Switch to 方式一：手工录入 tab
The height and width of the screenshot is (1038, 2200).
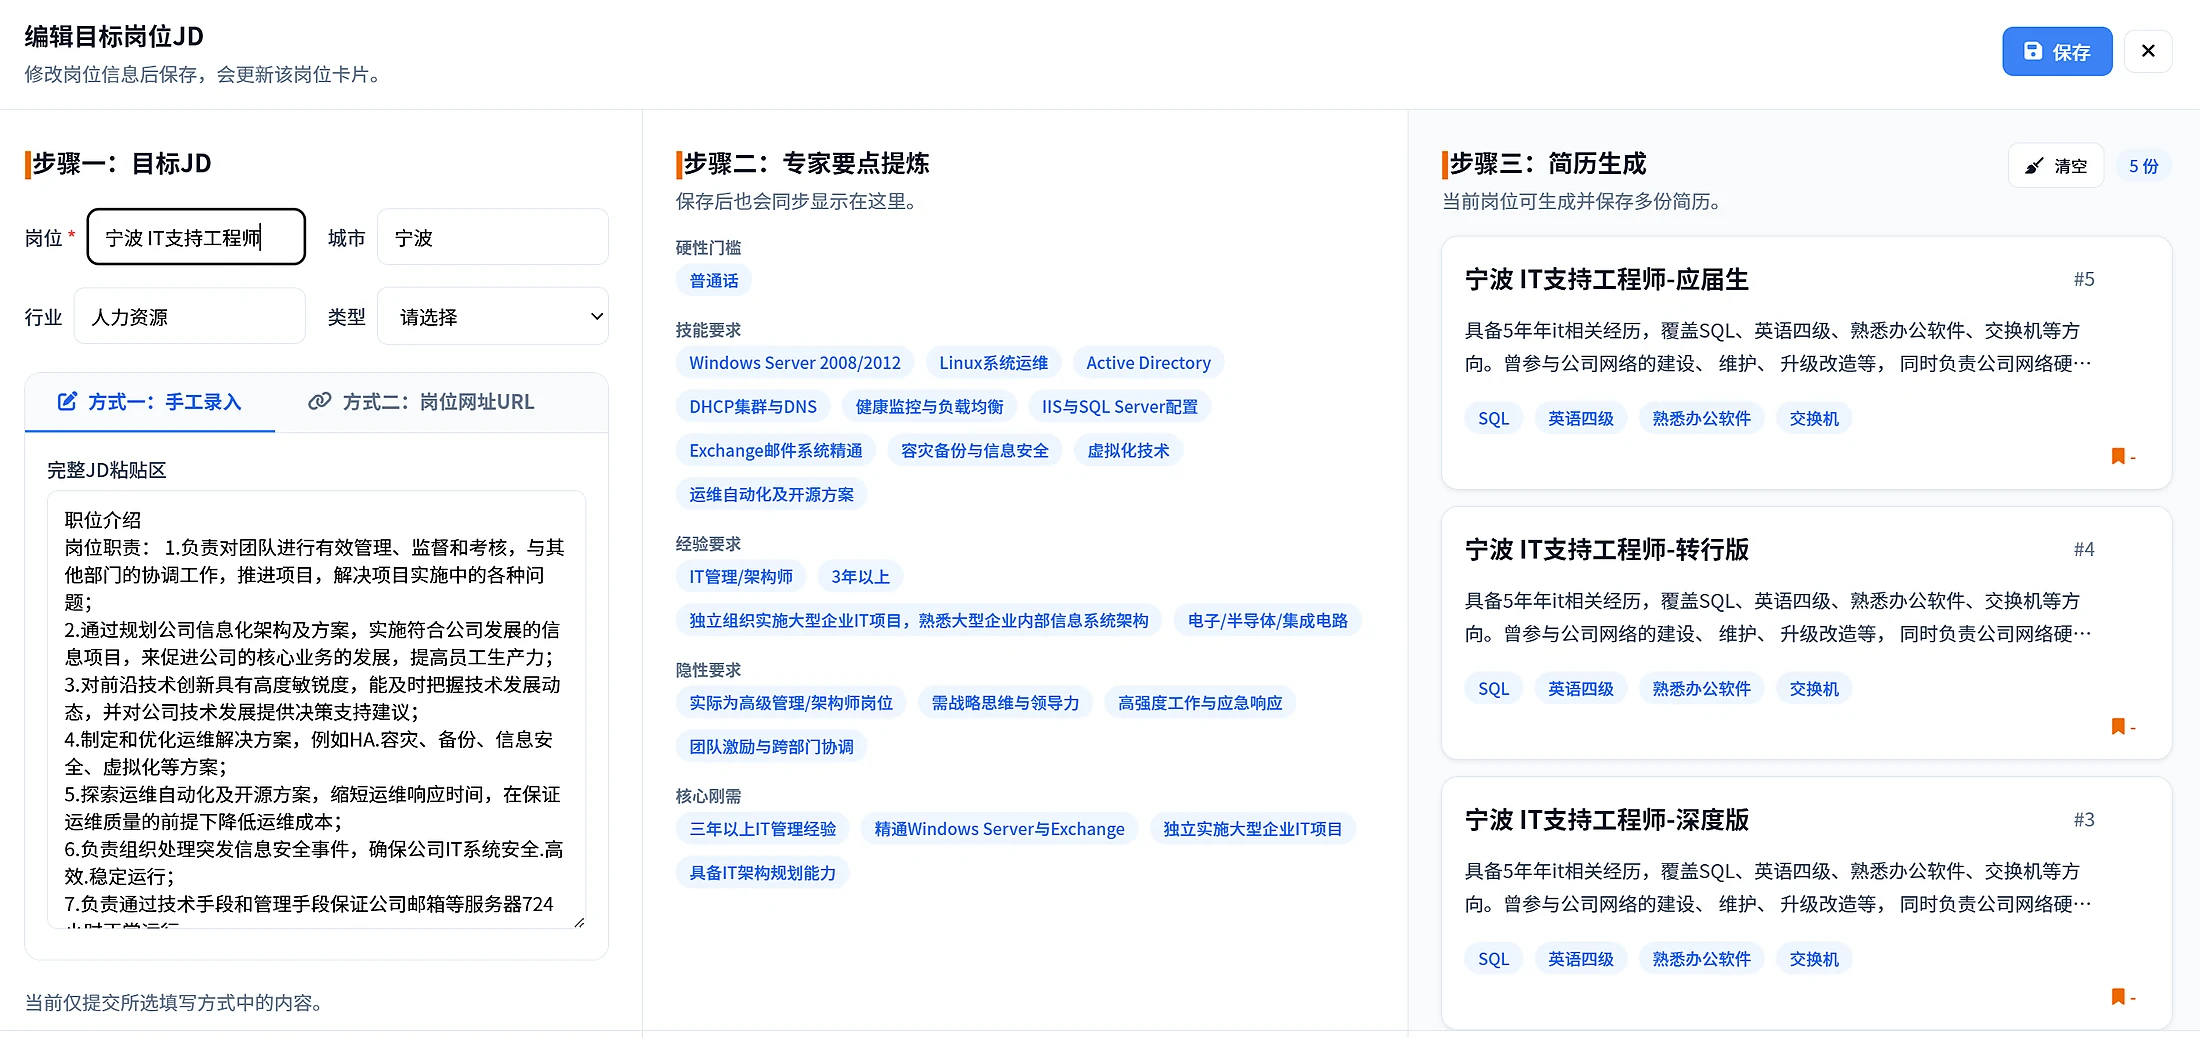(x=150, y=402)
